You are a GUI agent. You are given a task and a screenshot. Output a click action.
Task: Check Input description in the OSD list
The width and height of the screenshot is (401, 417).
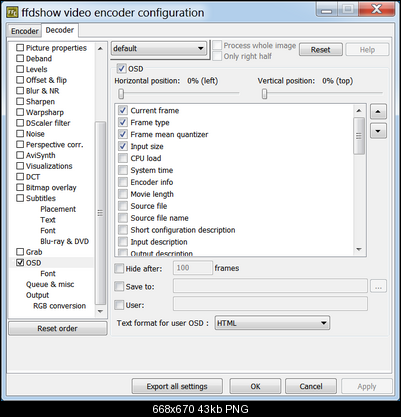(x=123, y=242)
